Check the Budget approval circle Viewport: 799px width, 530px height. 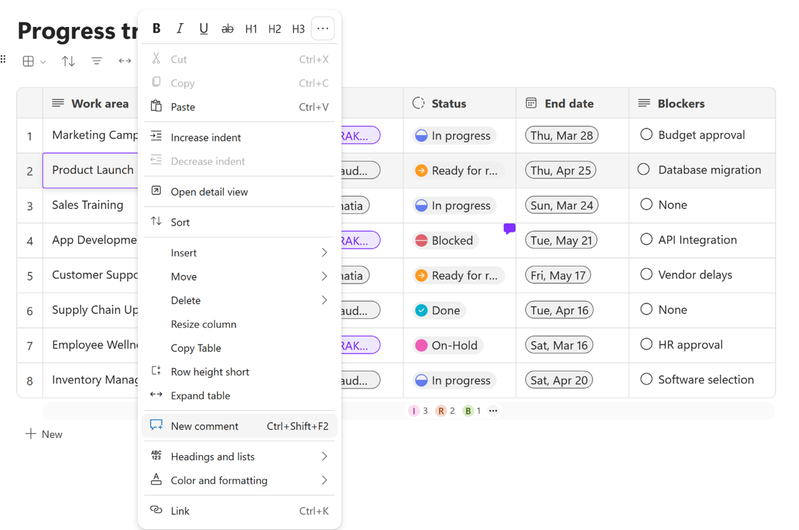point(646,135)
